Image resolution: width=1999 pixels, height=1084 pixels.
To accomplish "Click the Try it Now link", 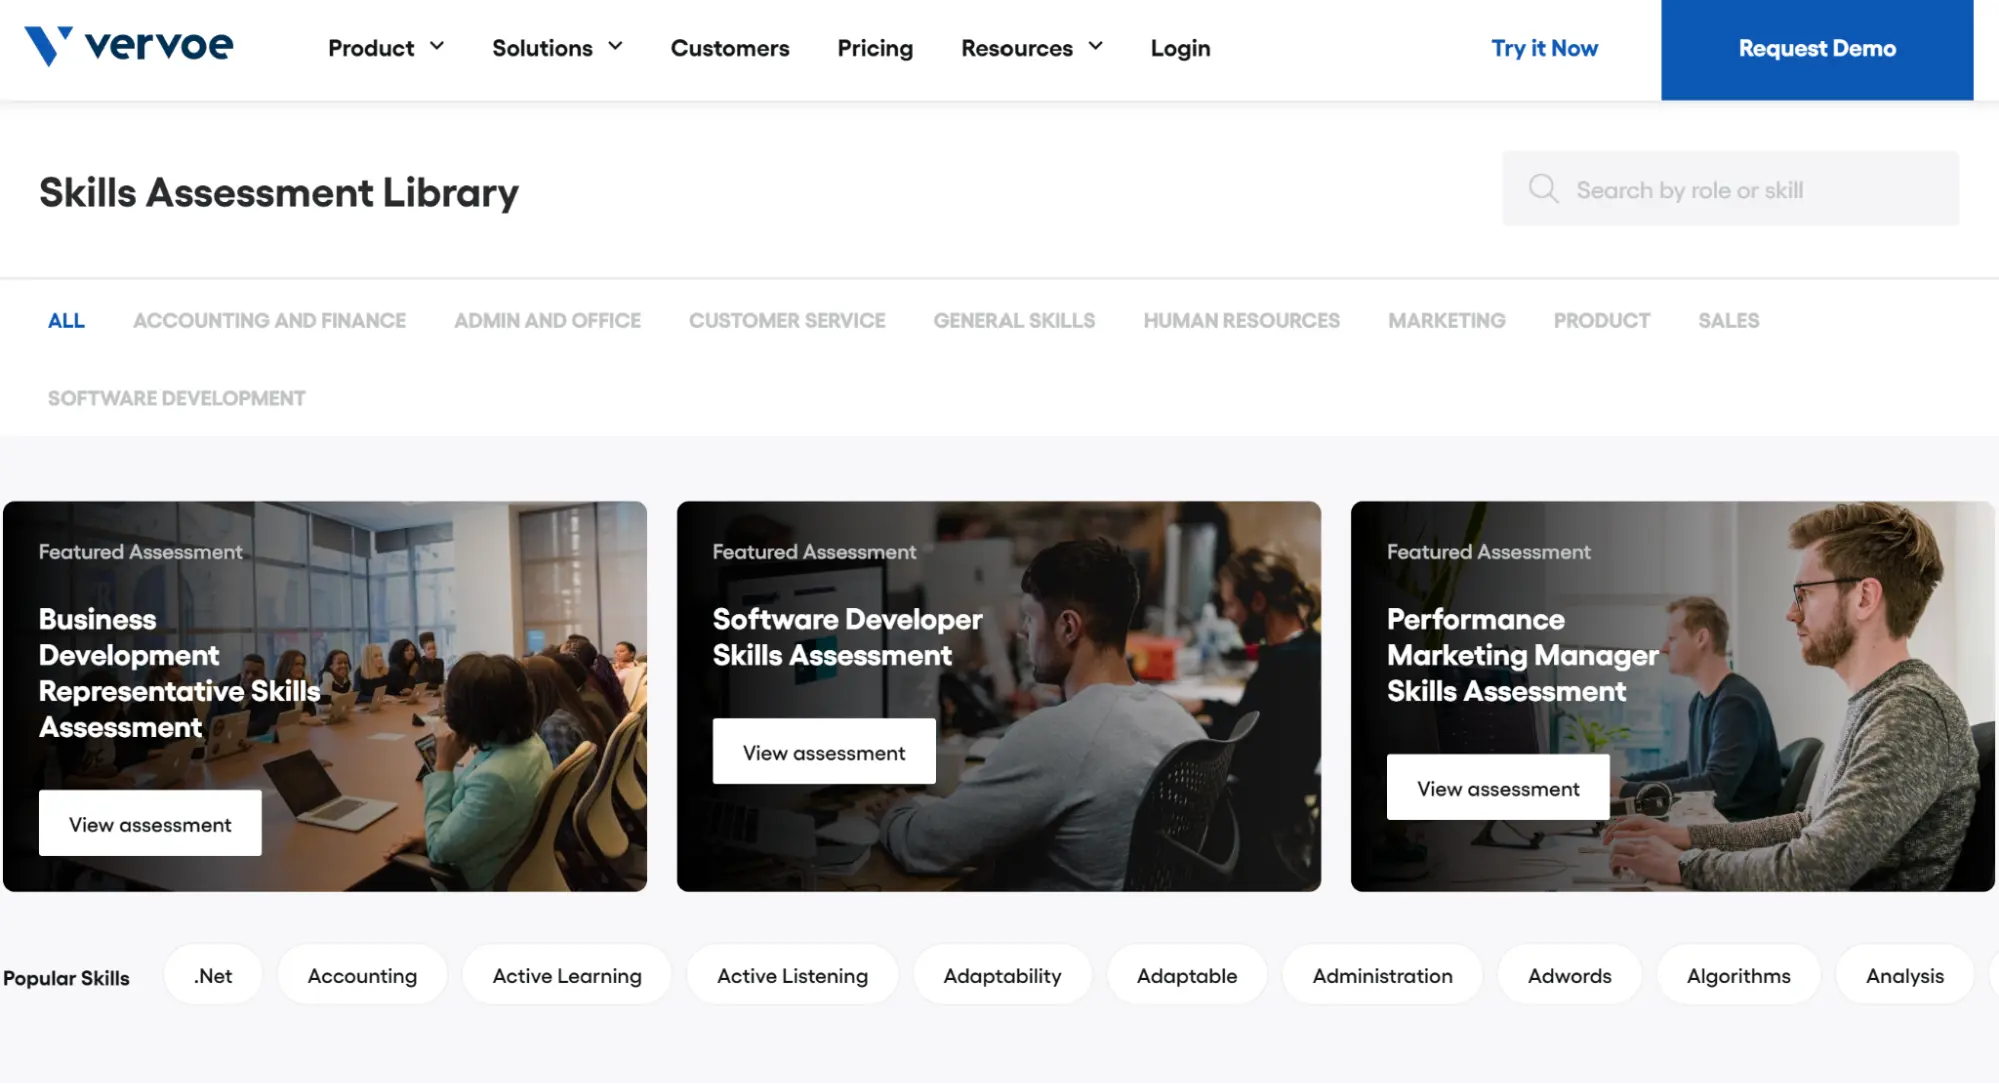I will (x=1543, y=48).
